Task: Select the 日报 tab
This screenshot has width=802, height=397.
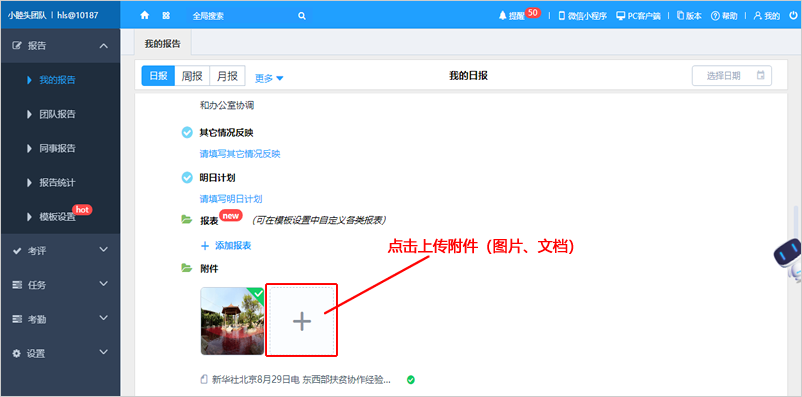Action: point(158,76)
